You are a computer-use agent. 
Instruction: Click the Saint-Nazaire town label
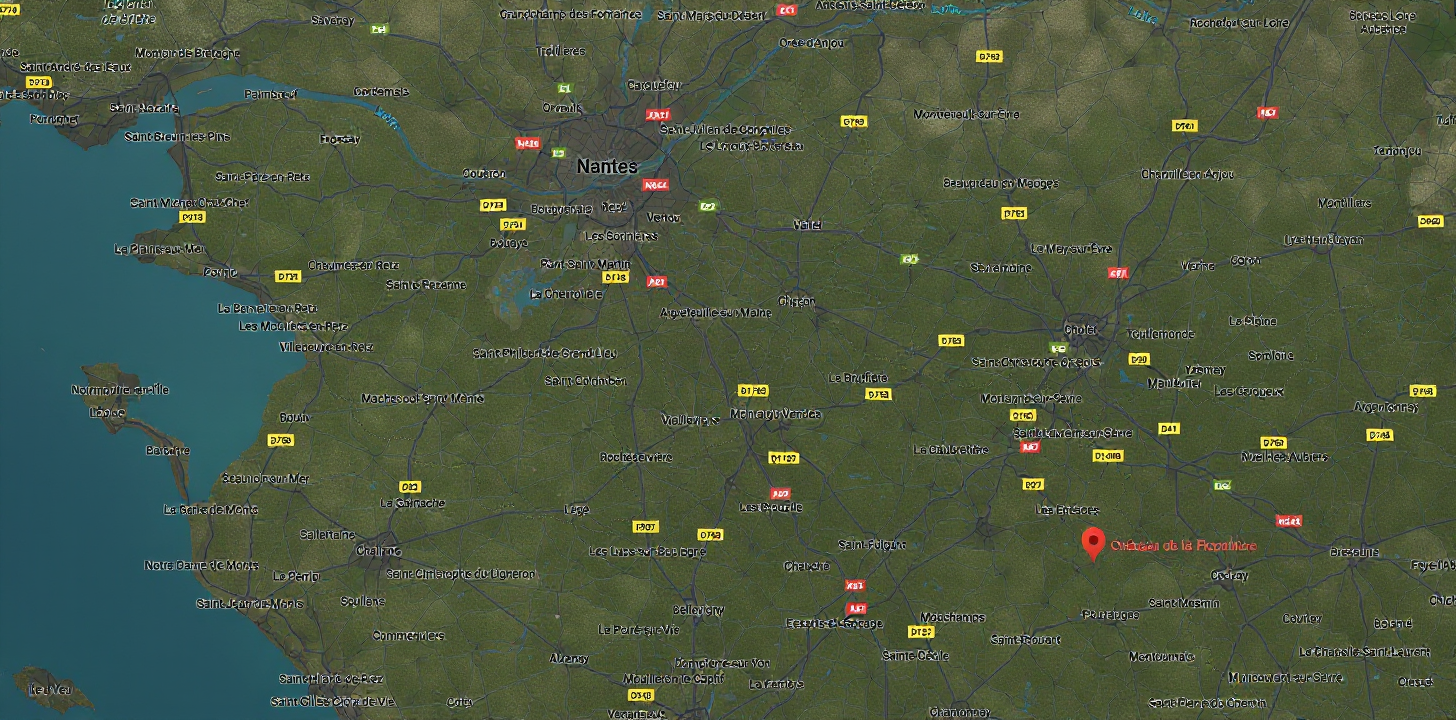click(144, 108)
